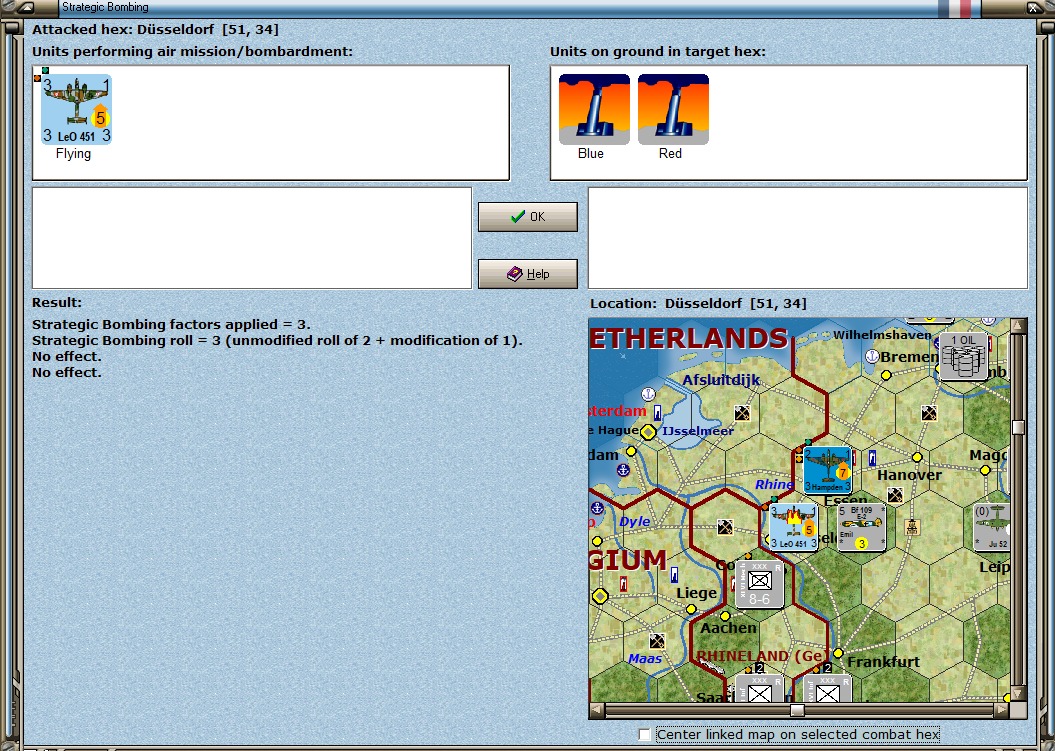Click the empty list box under ground units
1055x751 pixels.
[808, 238]
